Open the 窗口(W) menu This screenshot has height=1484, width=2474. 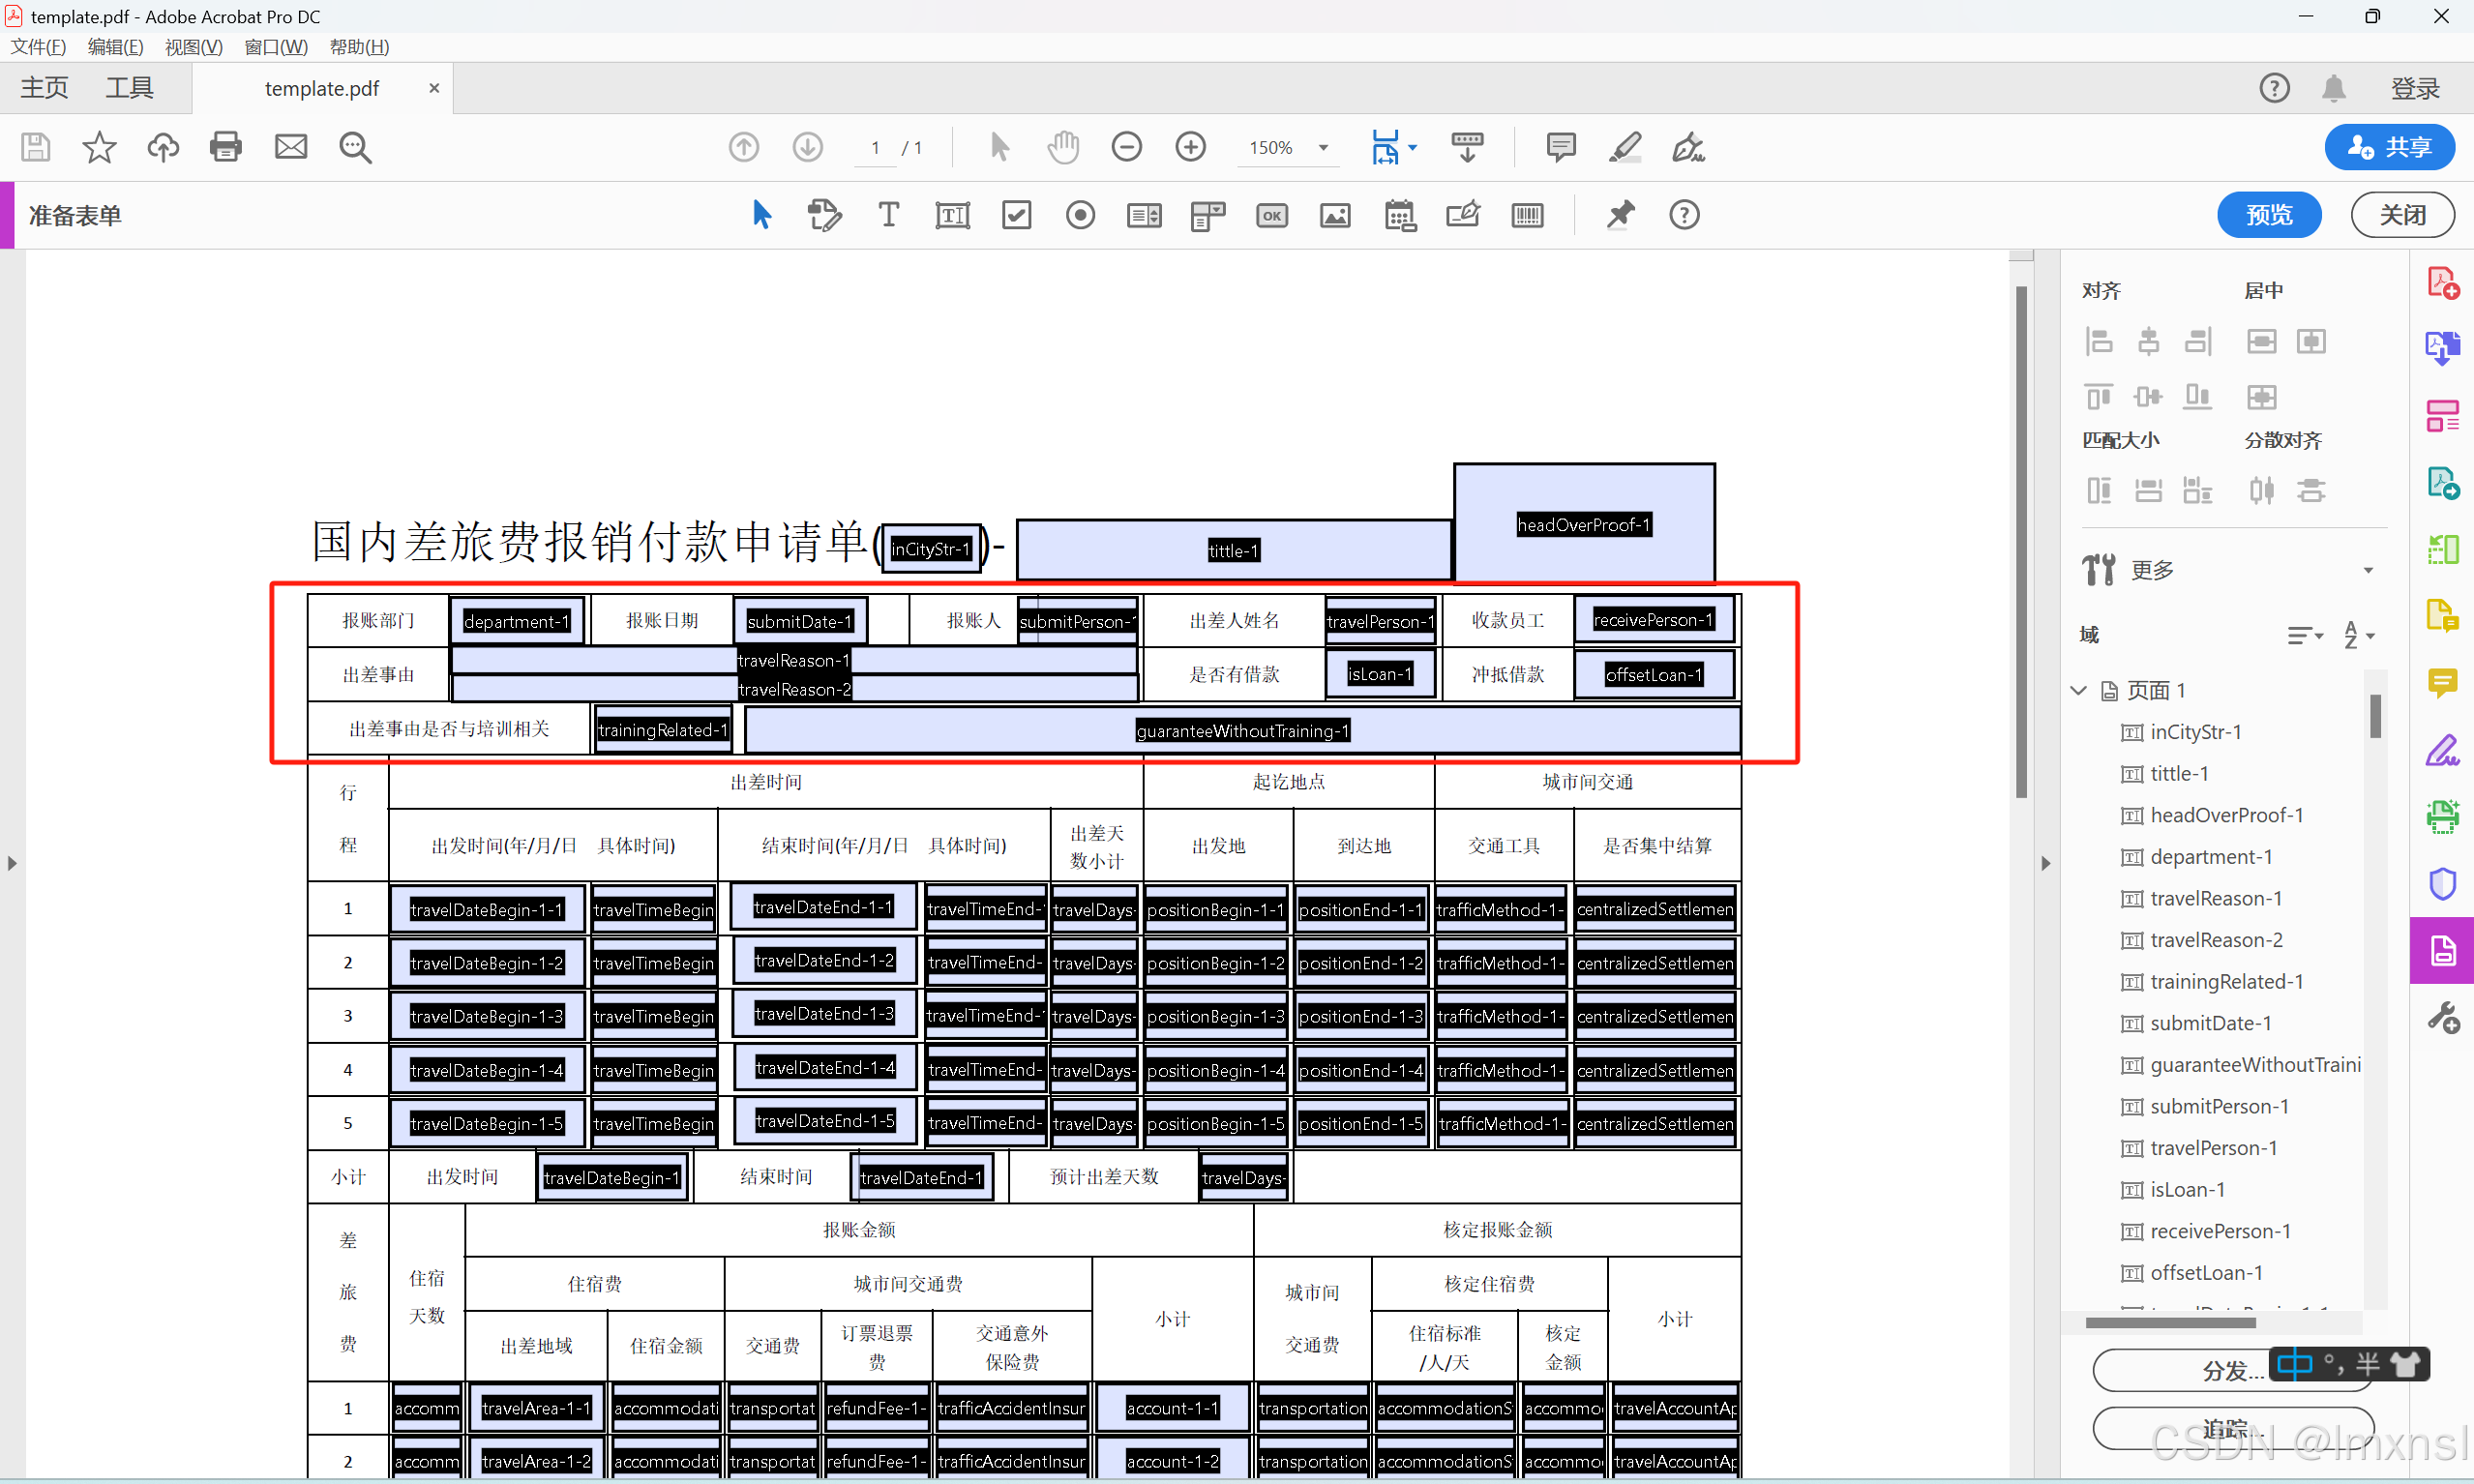(275, 47)
